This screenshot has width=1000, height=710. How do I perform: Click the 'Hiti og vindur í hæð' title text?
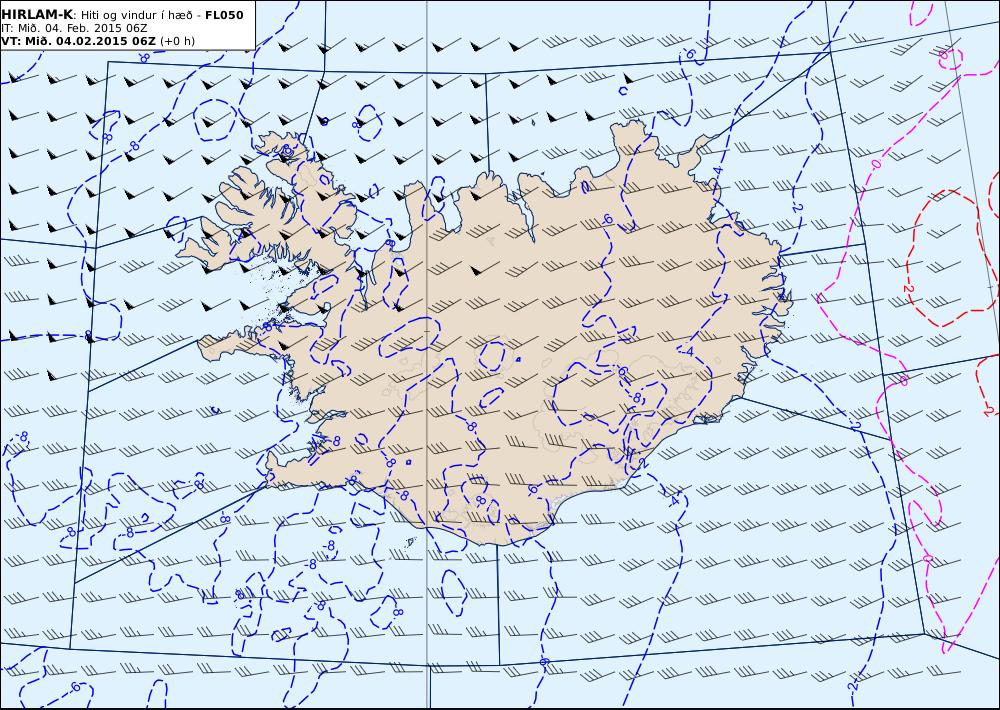(138, 15)
